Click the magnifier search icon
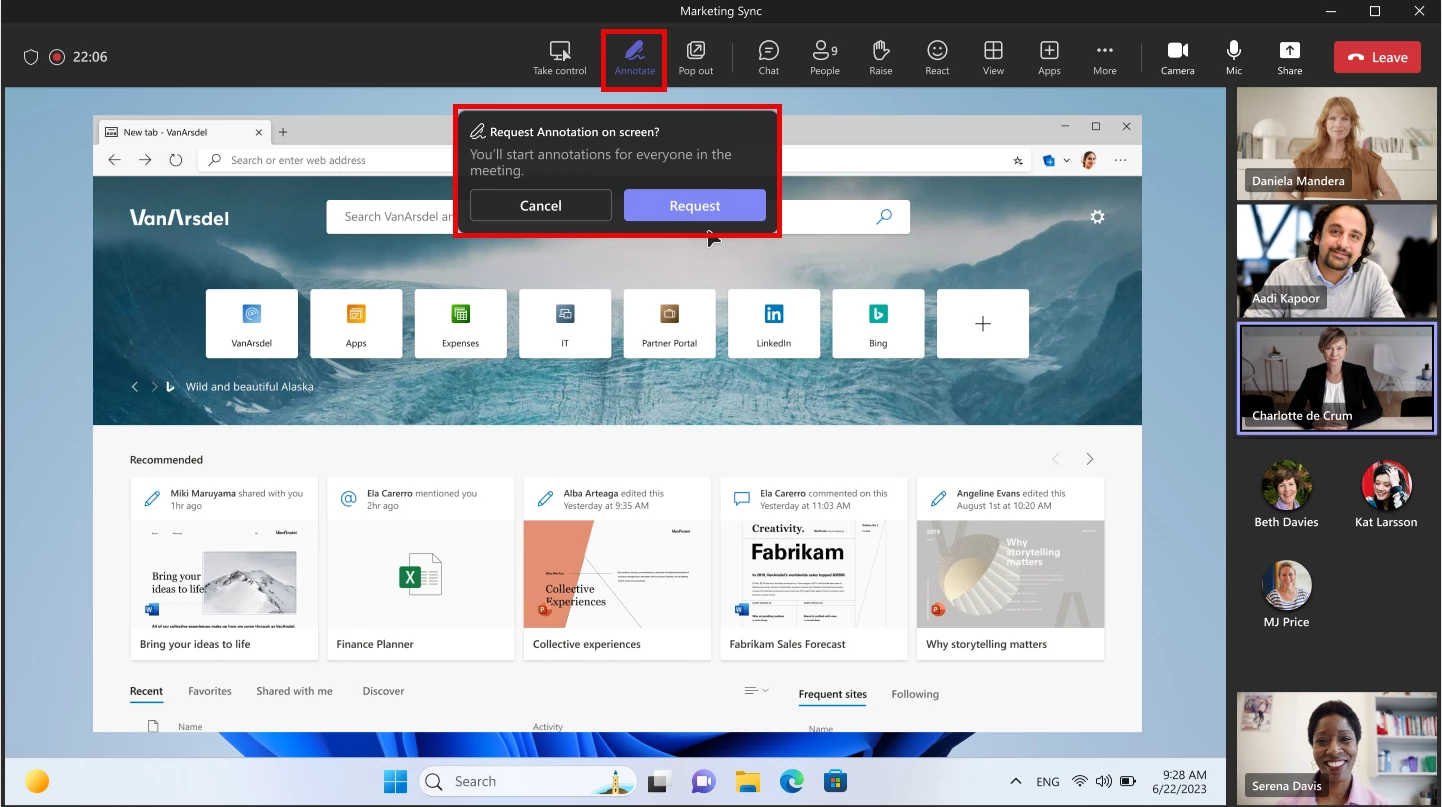This screenshot has height=807, width=1442. (x=884, y=216)
